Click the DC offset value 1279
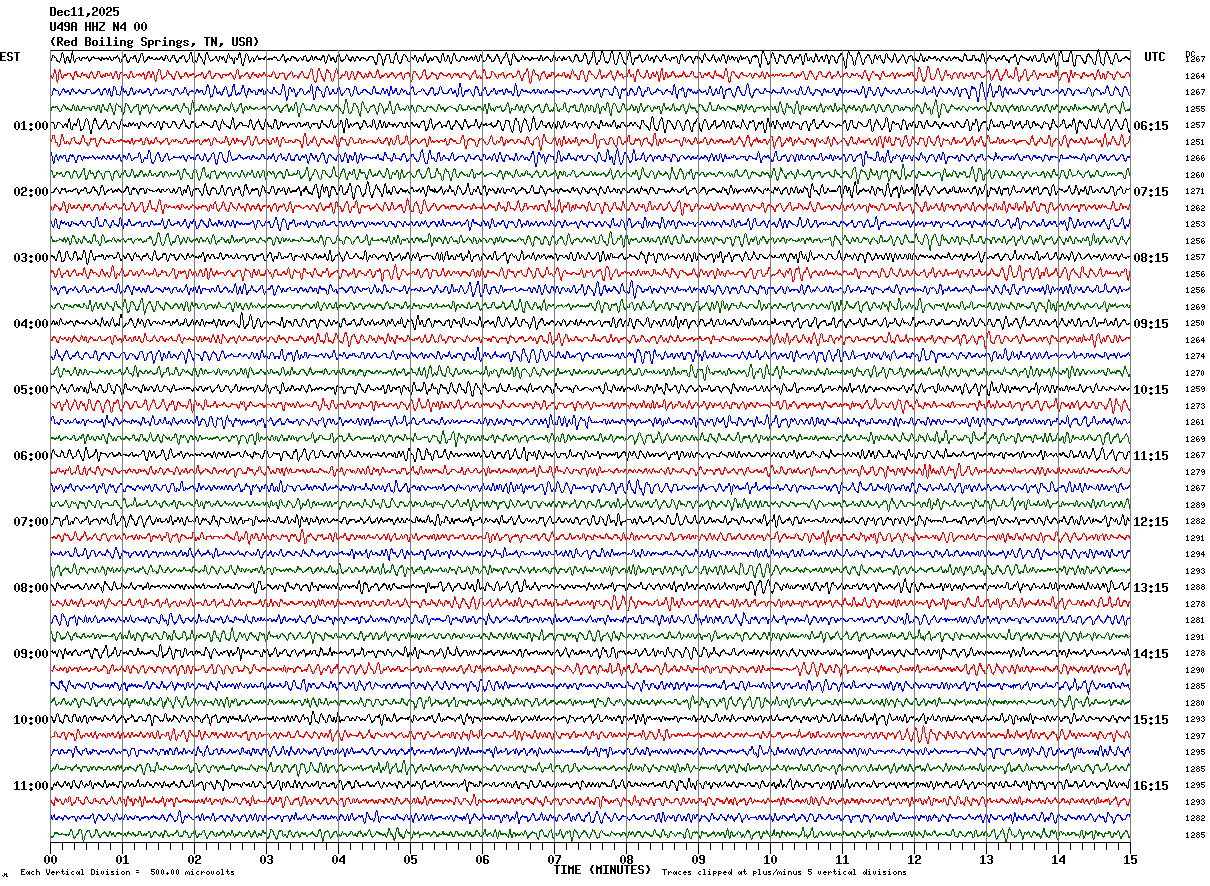Screen dimensions: 1210x886 1195,472
